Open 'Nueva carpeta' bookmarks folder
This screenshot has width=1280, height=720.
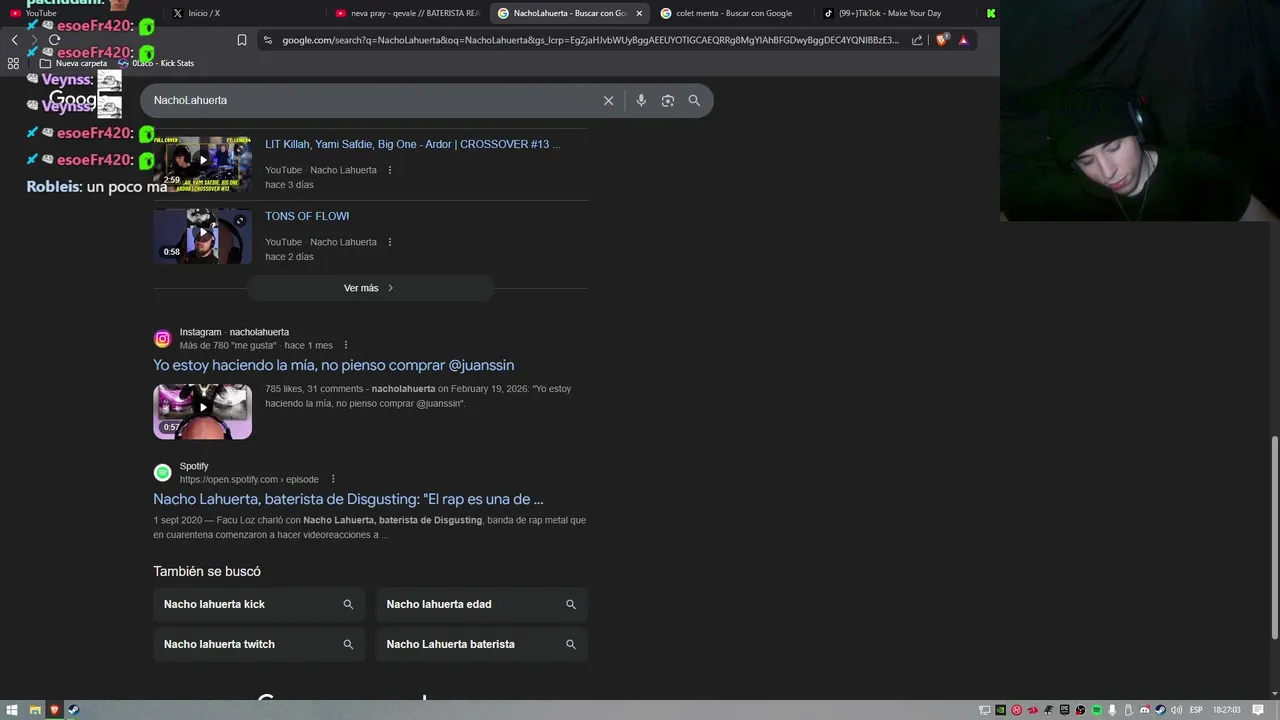(x=73, y=63)
